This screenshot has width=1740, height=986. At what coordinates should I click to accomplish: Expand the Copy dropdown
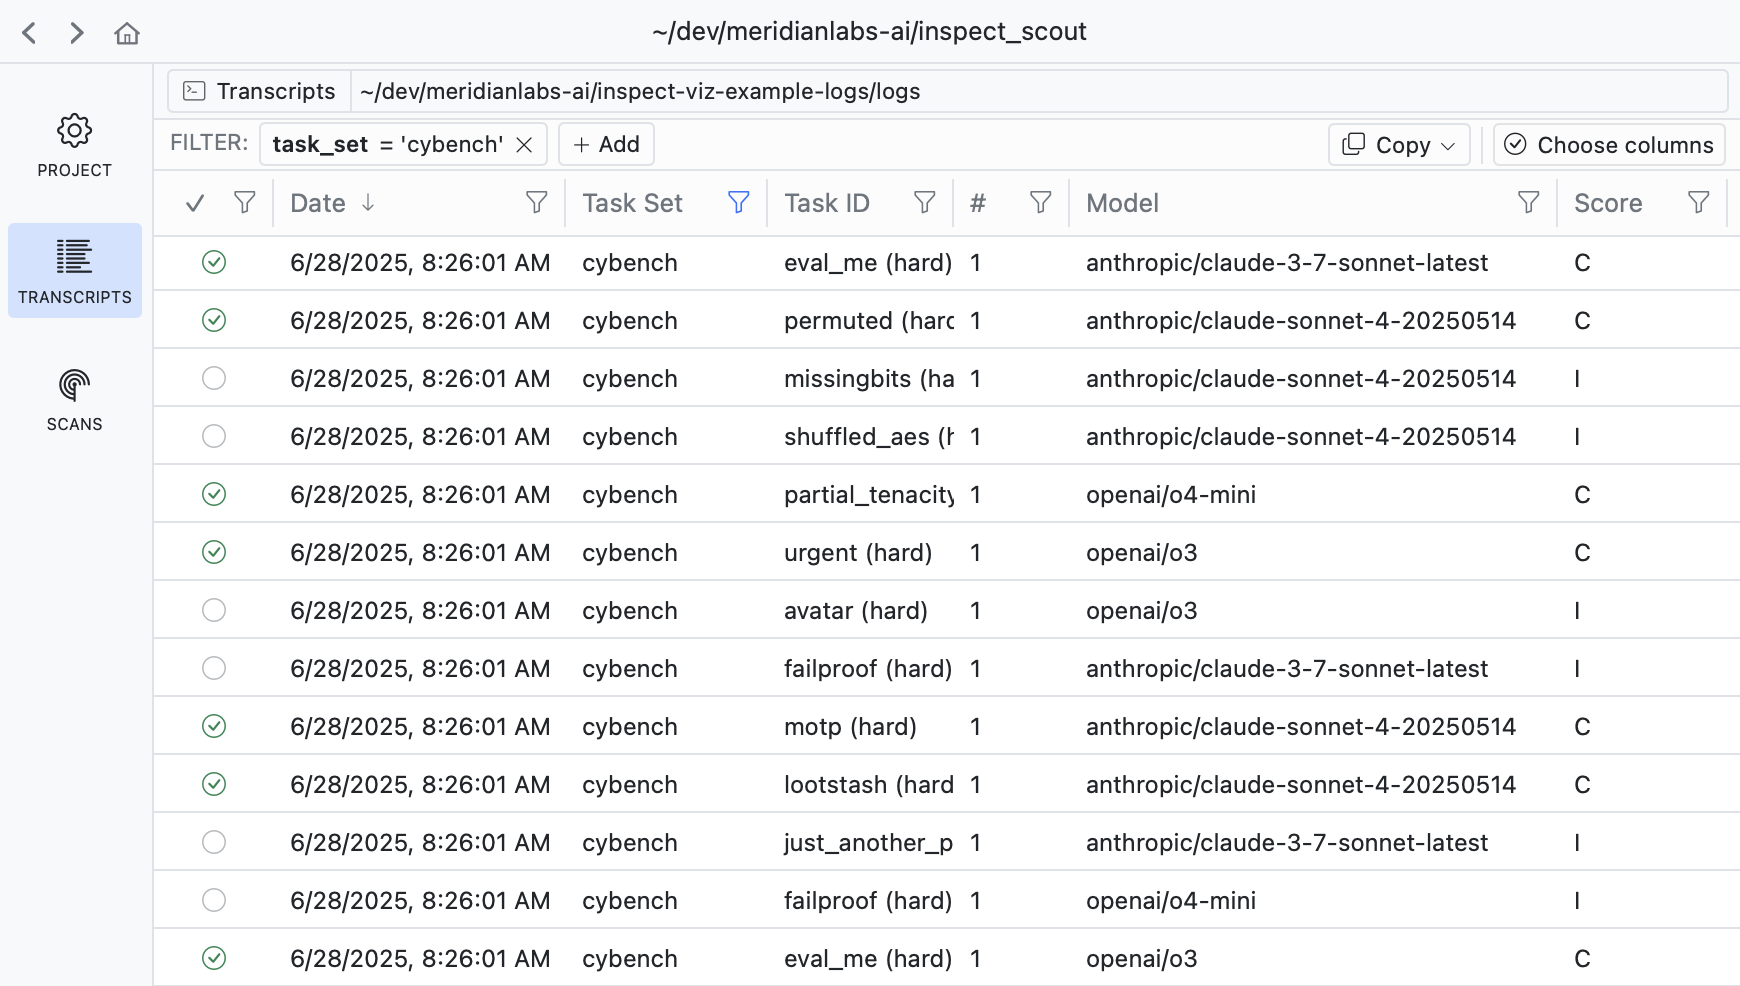(1398, 145)
